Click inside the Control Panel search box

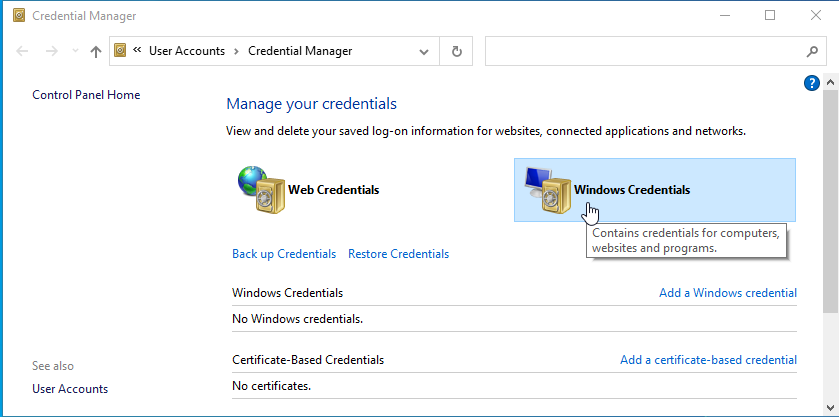tap(640, 51)
